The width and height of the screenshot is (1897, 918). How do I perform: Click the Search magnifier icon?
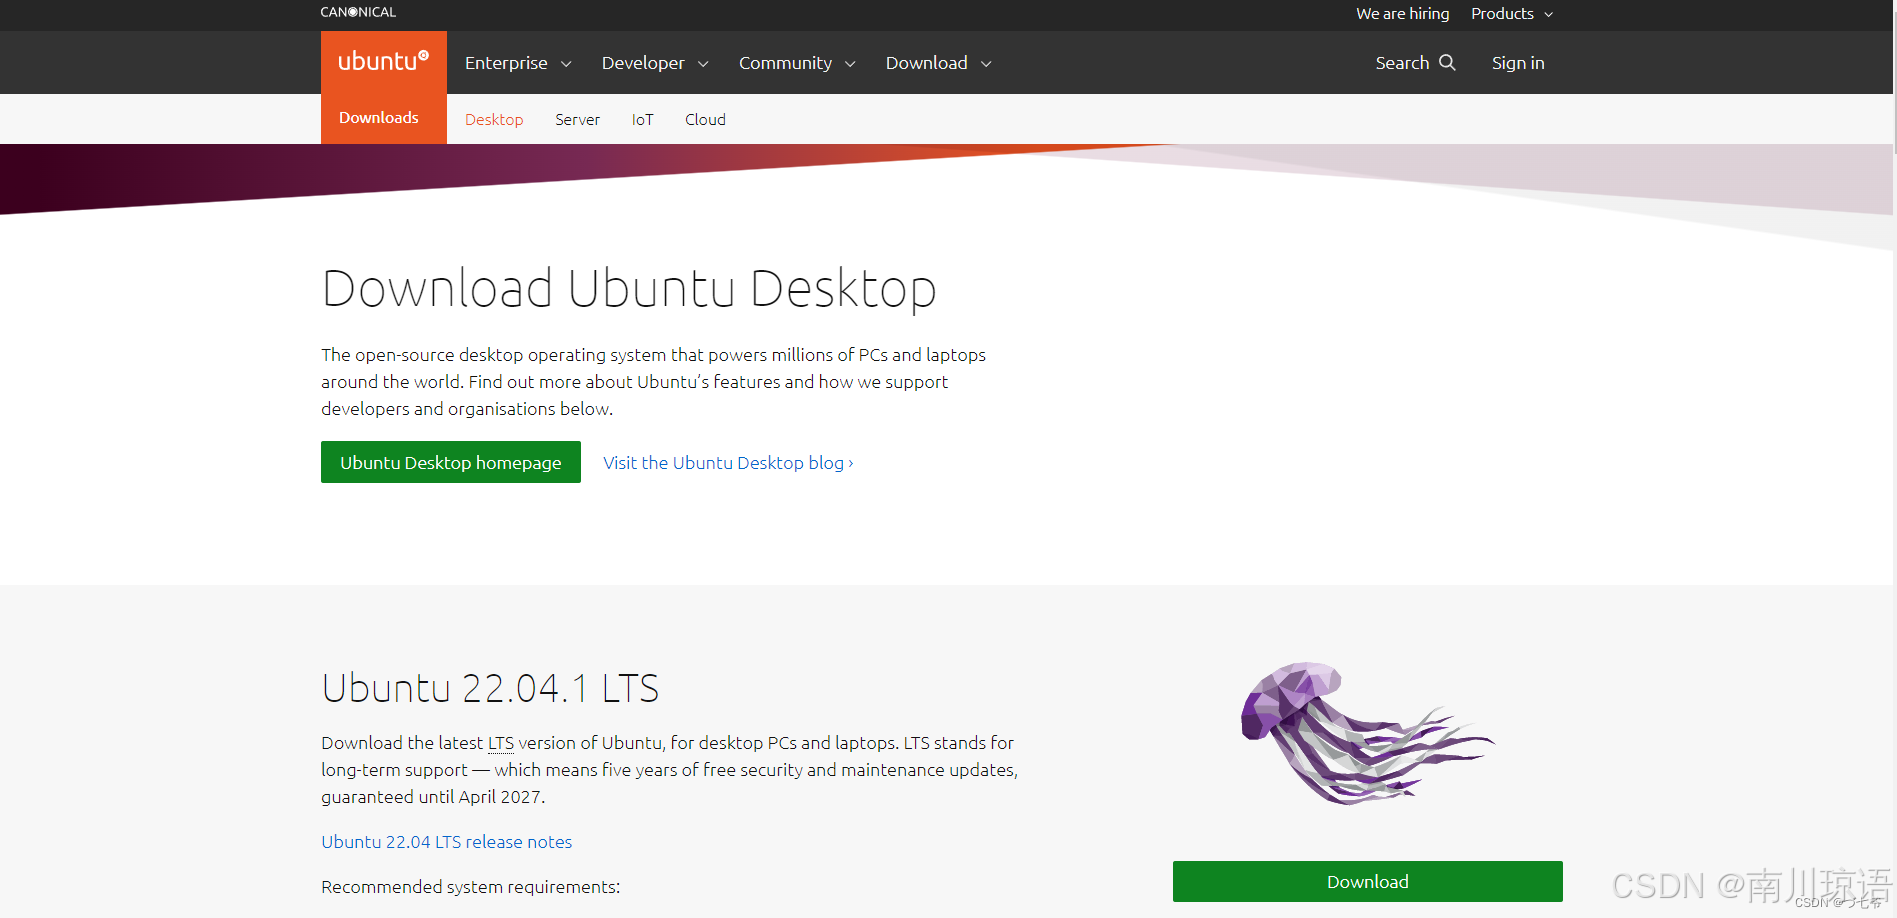[1447, 62]
